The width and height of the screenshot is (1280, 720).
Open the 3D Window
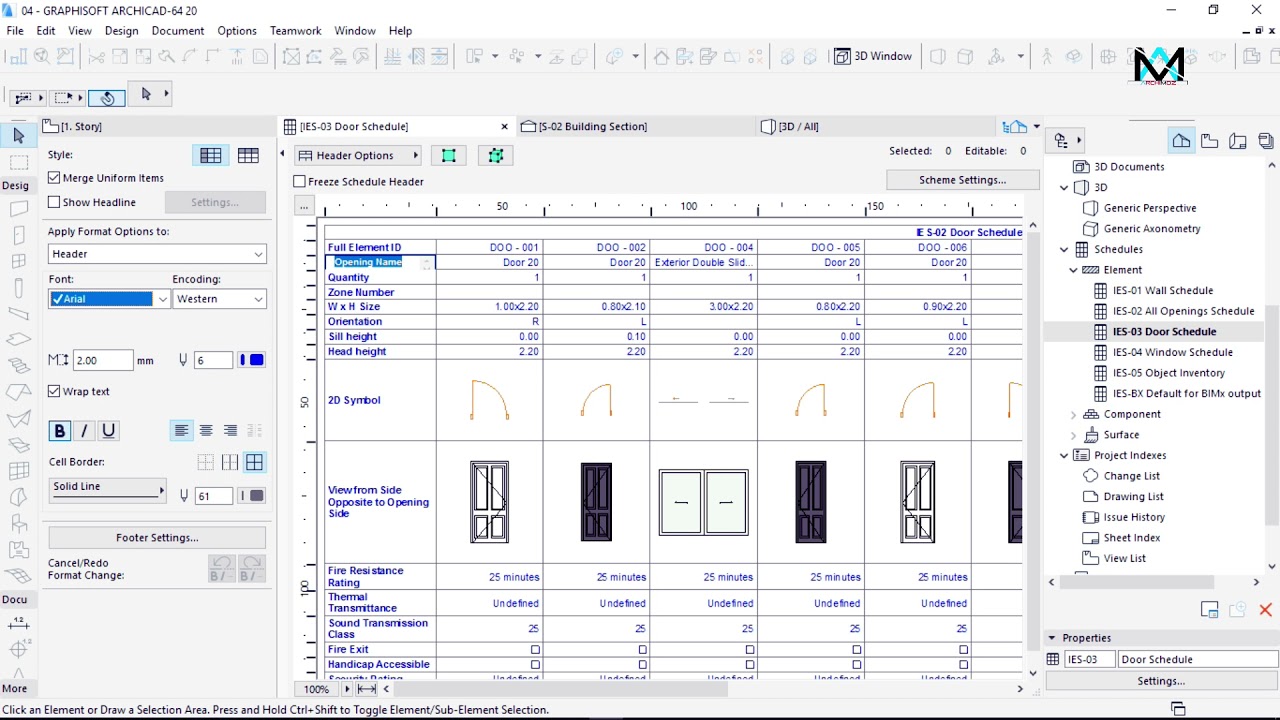pos(874,56)
